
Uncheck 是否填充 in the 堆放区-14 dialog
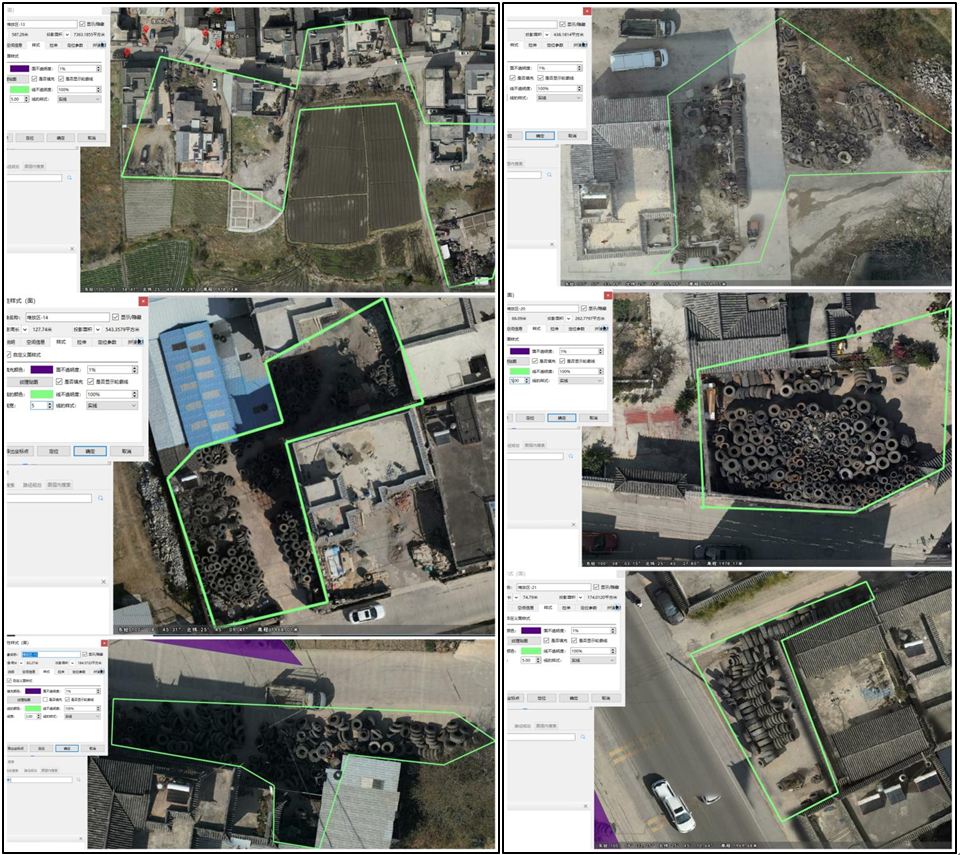click(x=60, y=381)
